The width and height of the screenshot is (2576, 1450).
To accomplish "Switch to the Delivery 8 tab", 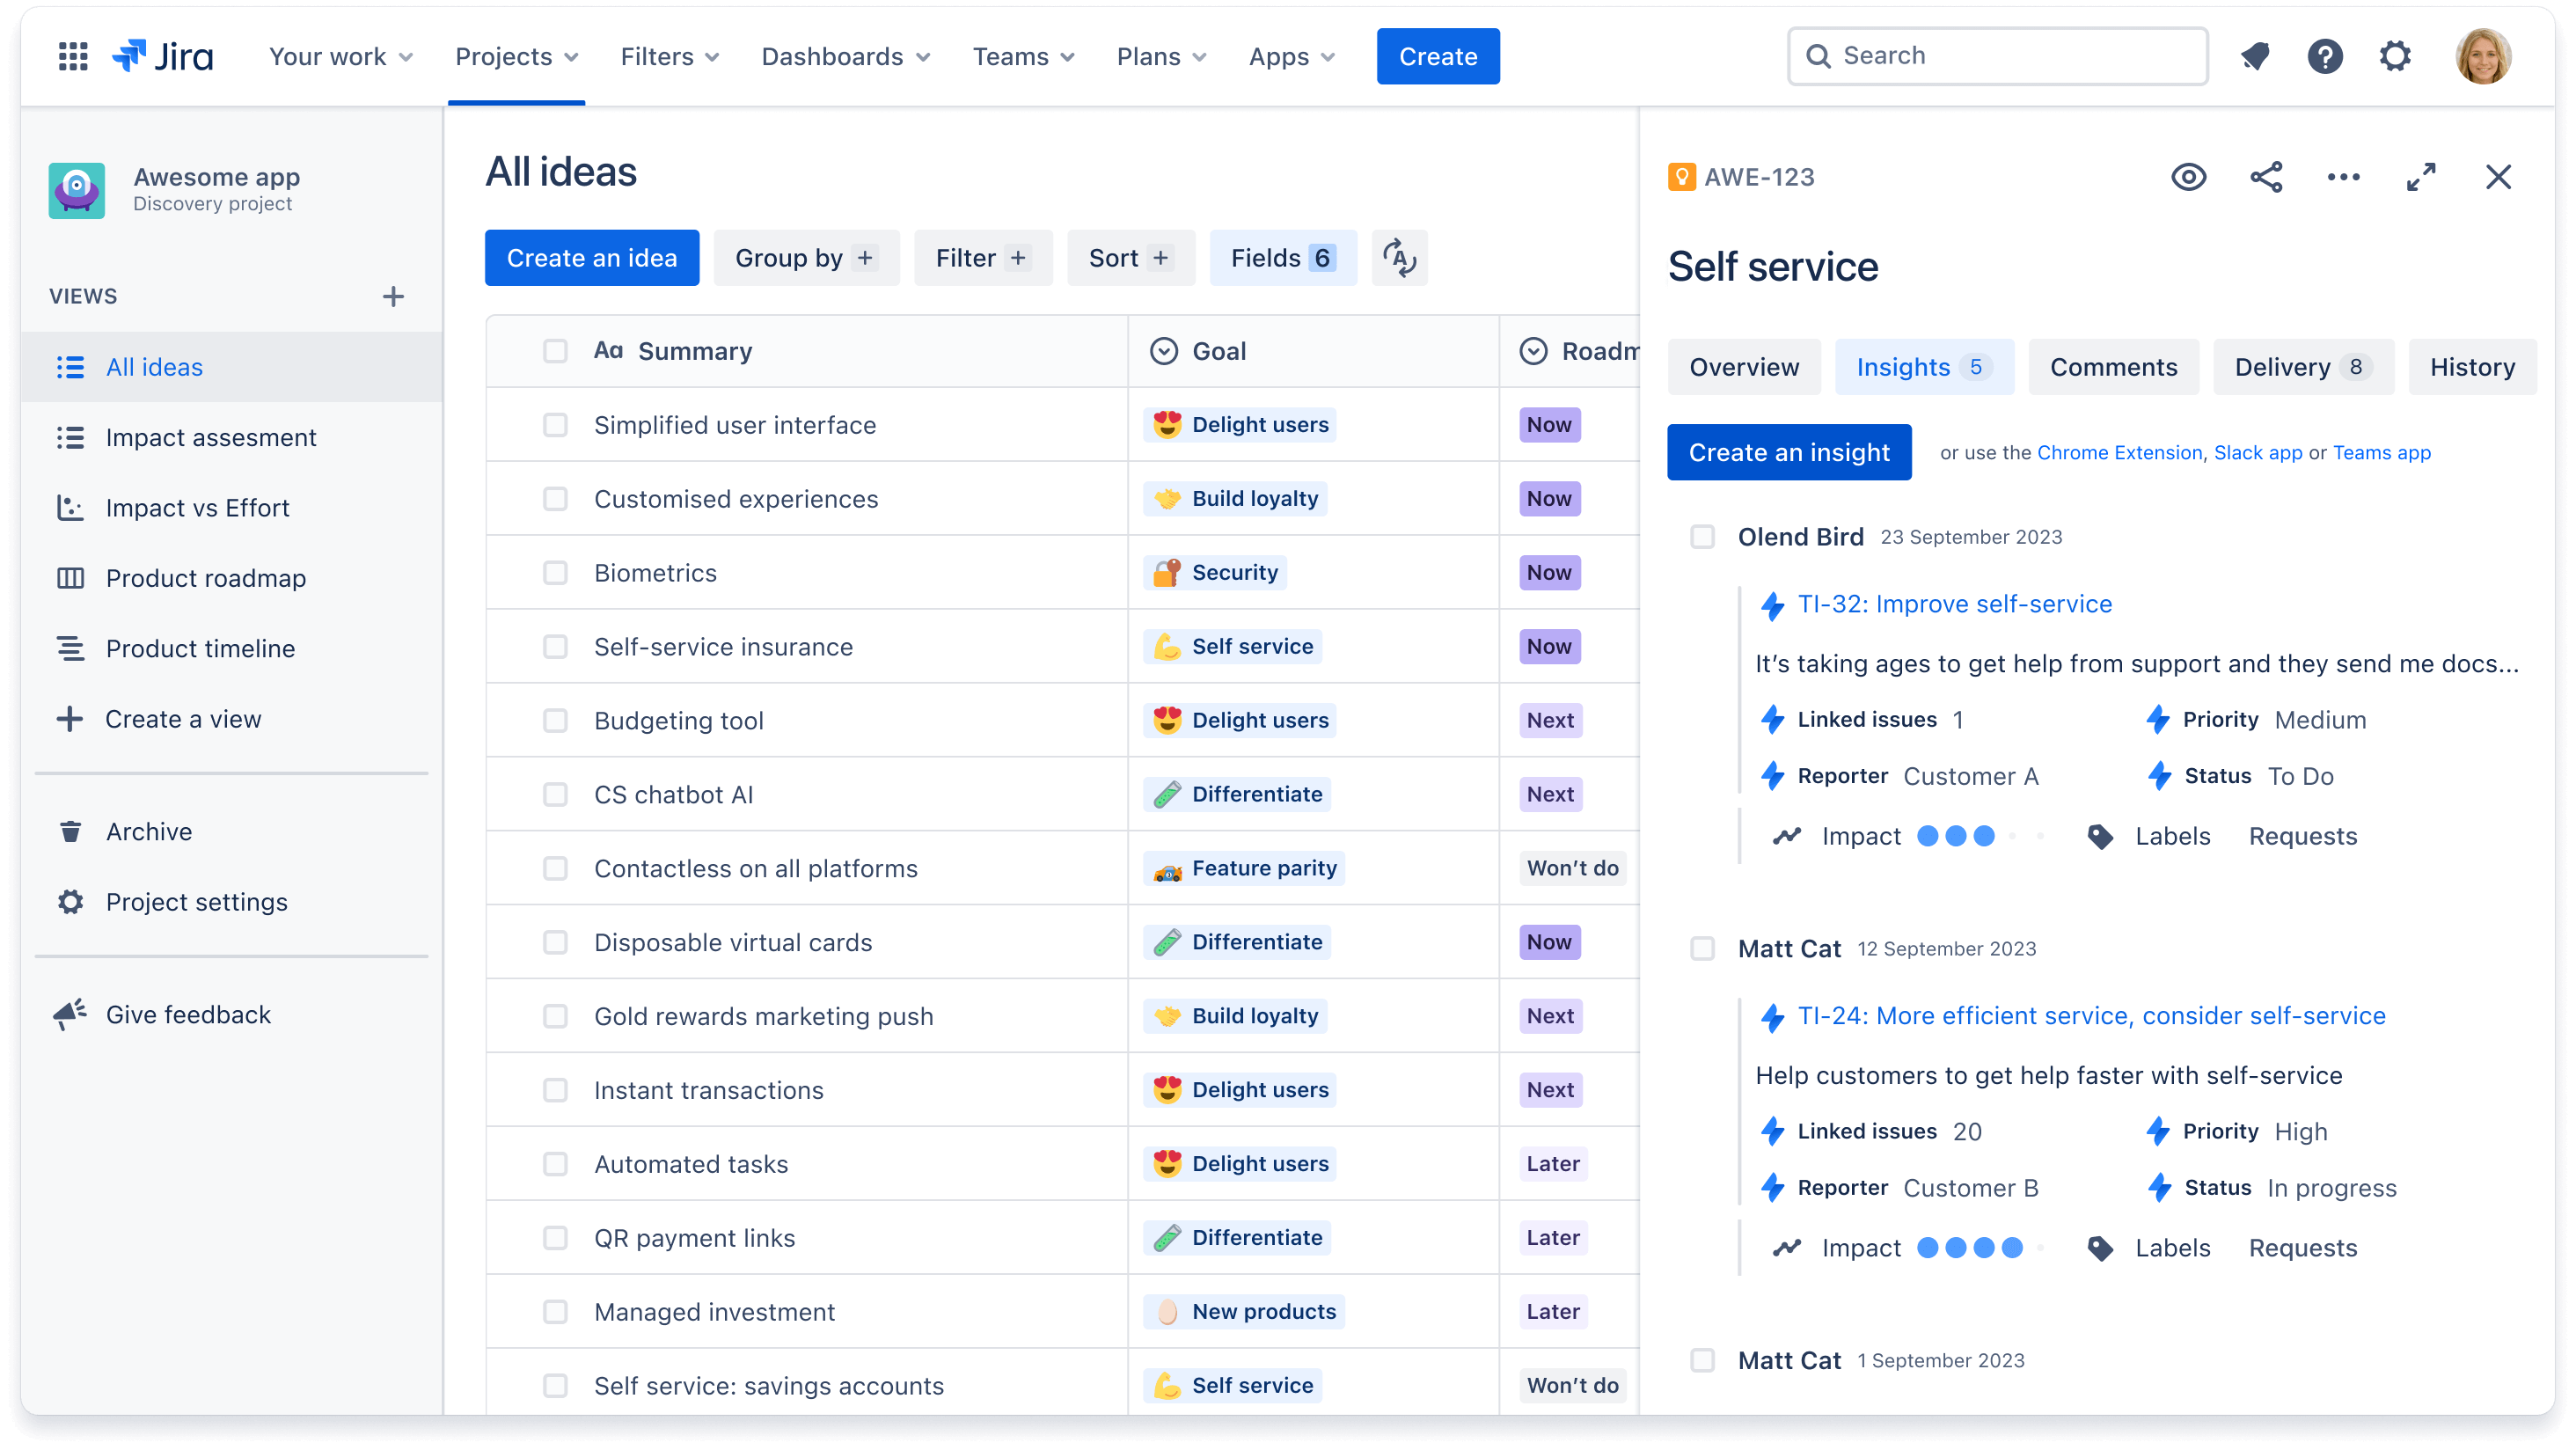I will pyautogui.click(x=2300, y=367).
